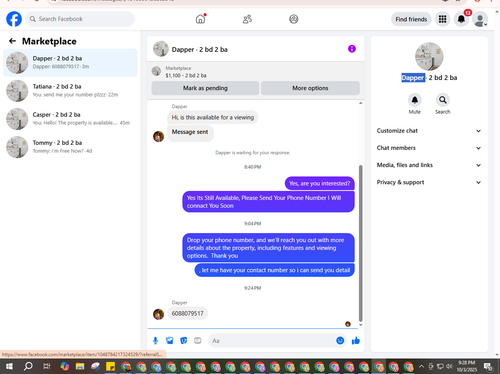Click the sender avatar beside 6088079517
The width and height of the screenshot is (500, 374).
pyautogui.click(x=158, y=314)
